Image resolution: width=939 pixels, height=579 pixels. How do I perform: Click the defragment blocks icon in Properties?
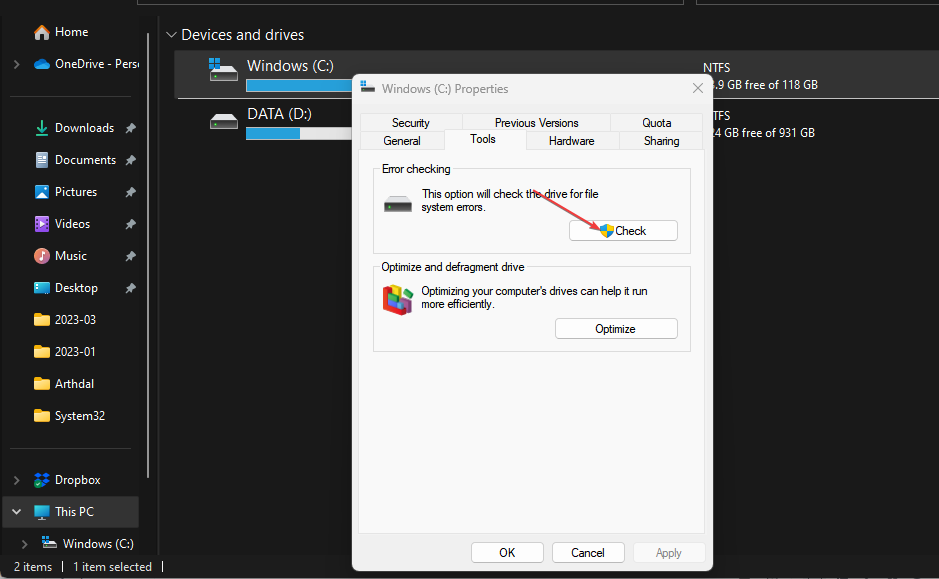tap(398, 299)
